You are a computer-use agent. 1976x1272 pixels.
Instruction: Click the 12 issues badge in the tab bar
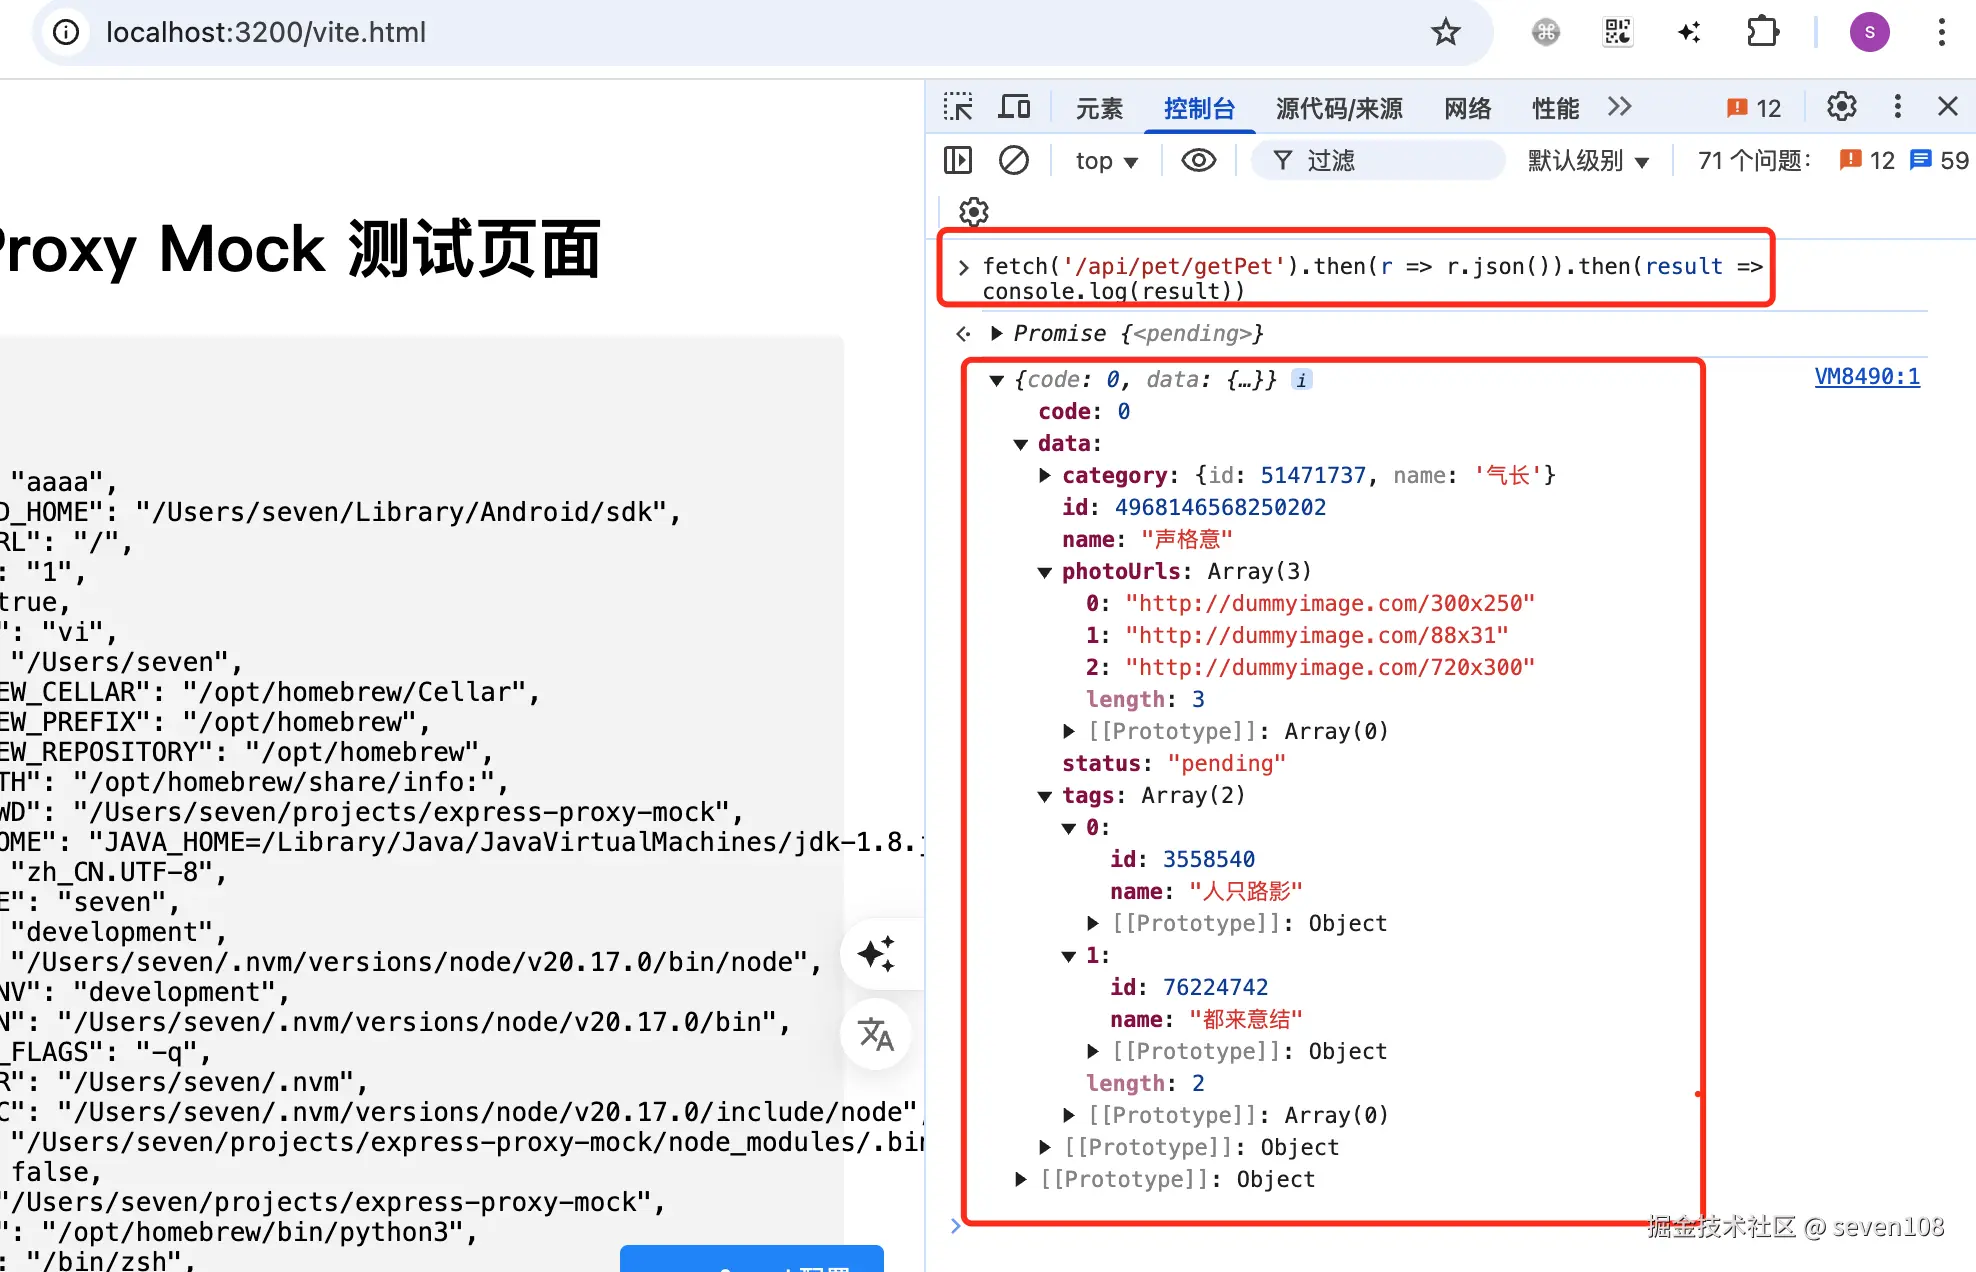pyautogui.click(x=1754, y=108)
